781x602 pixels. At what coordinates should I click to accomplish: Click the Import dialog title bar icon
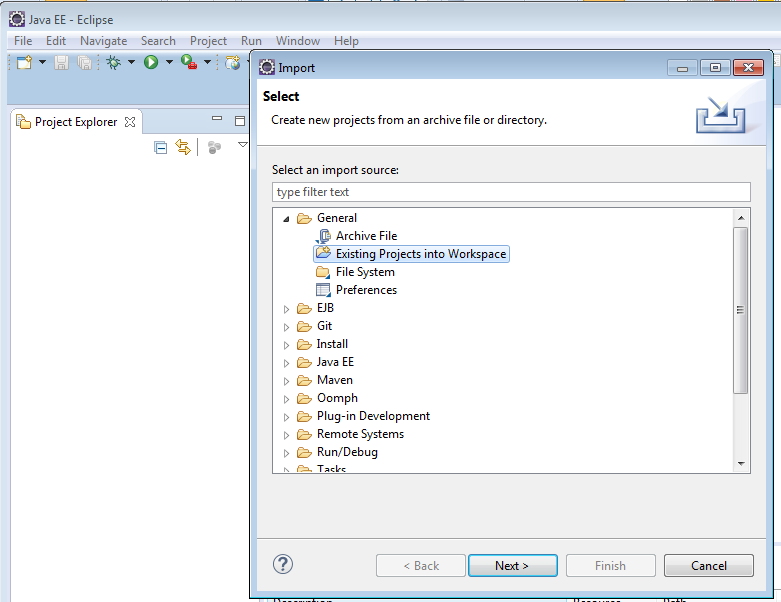click(267, 67)
